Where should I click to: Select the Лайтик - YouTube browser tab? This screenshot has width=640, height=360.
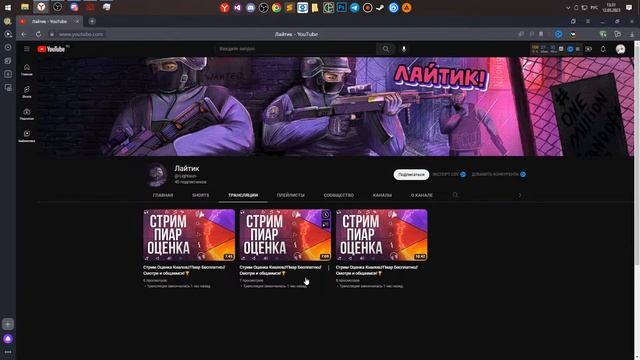50,21
